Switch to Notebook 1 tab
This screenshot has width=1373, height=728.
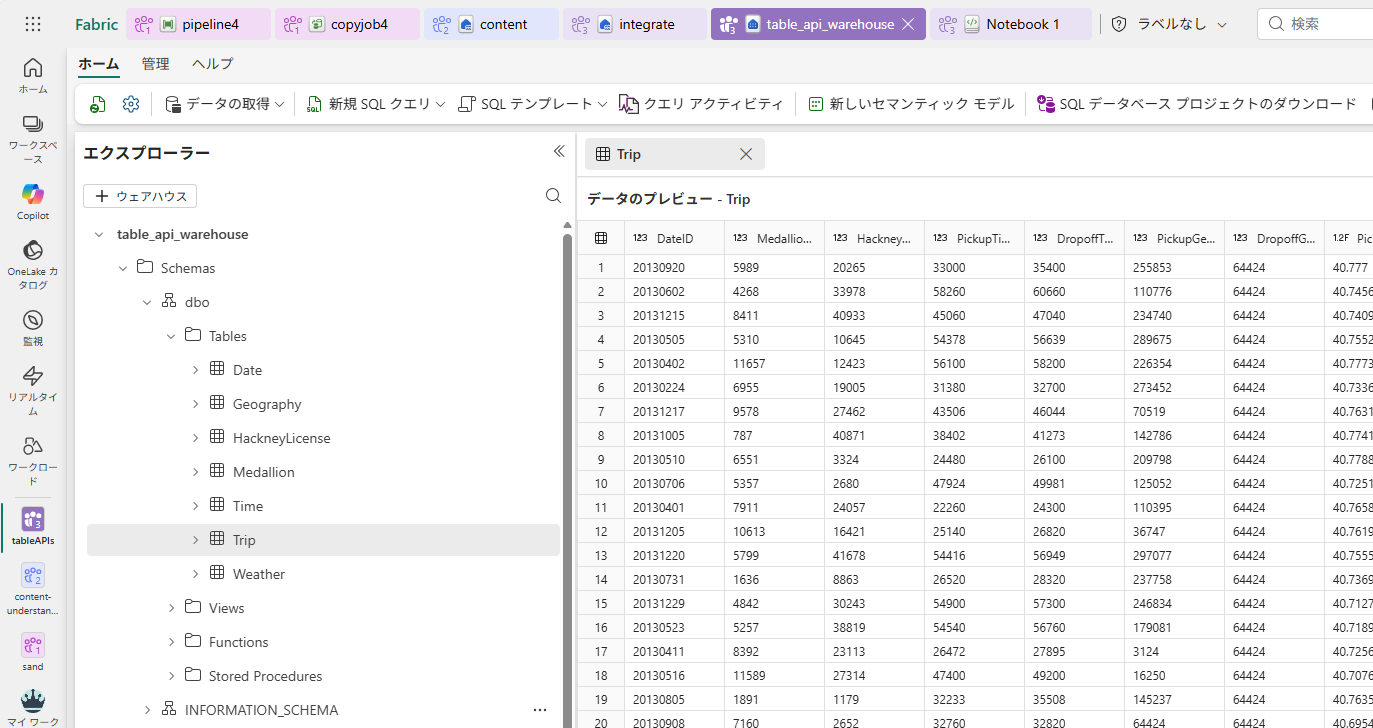1010,24
